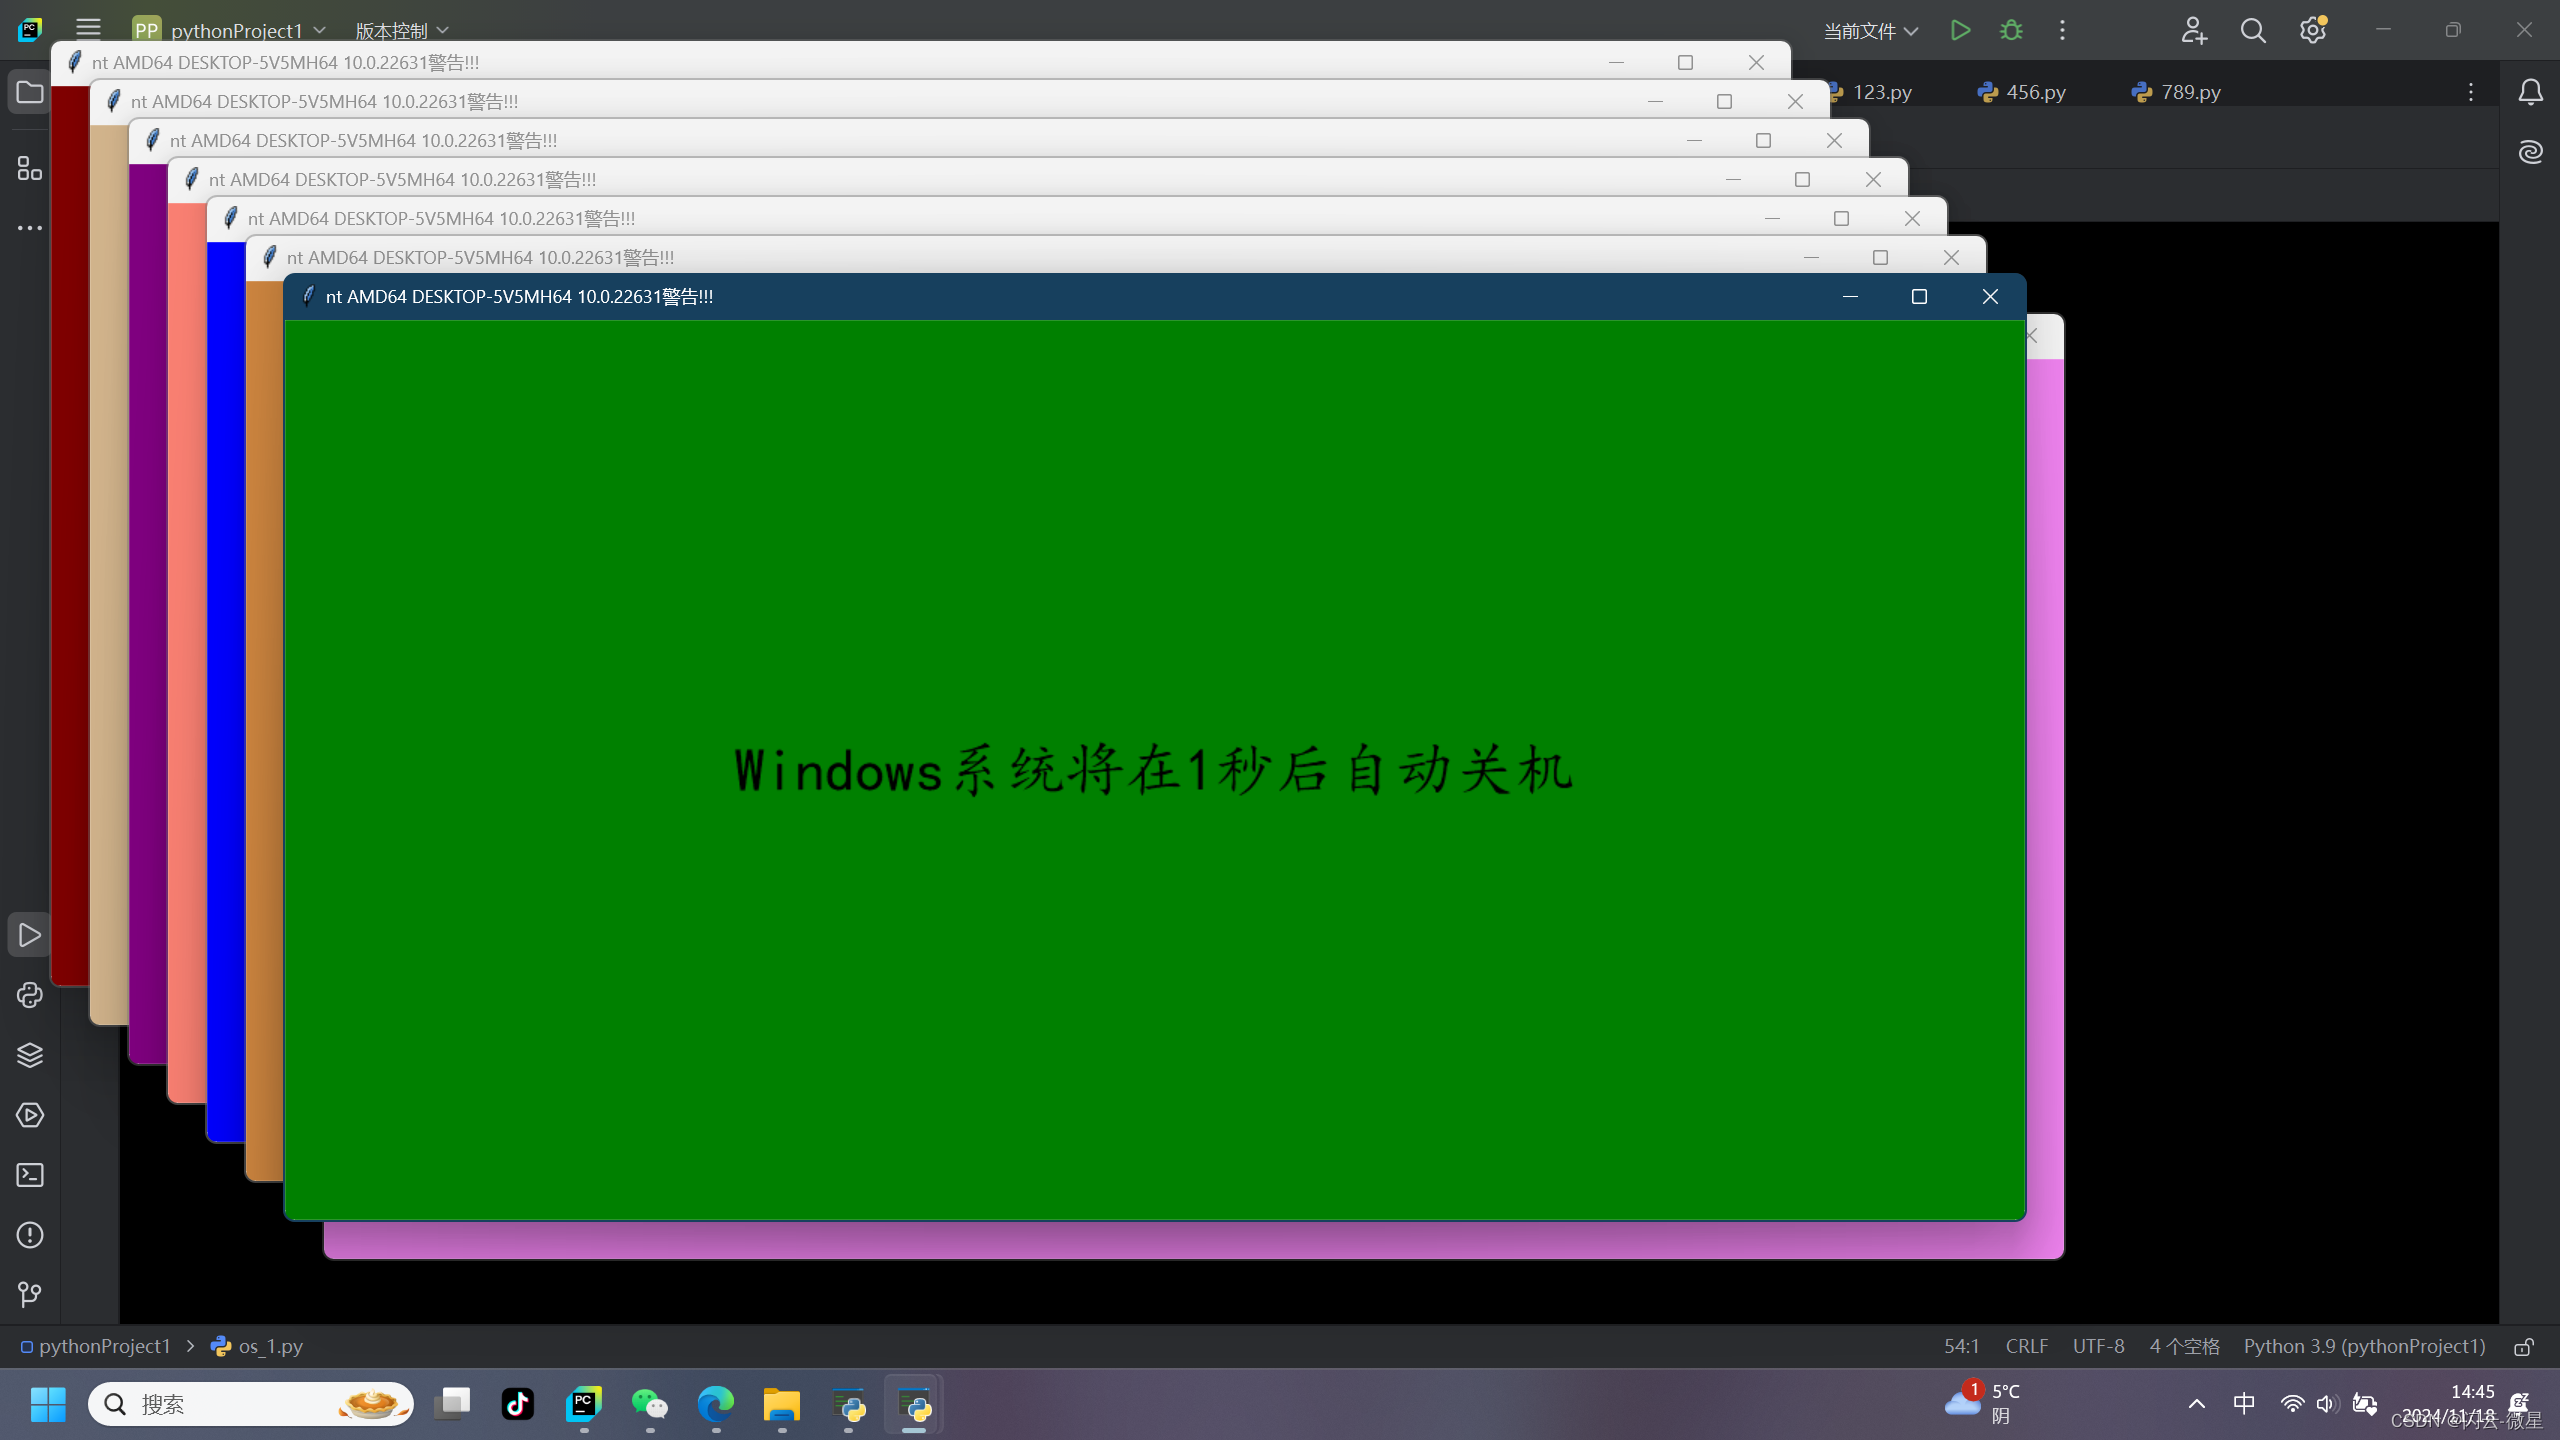The image size is (2560, 1440).
Task: Change CRLF line separator setting
Action: tap(2026, 1346)
